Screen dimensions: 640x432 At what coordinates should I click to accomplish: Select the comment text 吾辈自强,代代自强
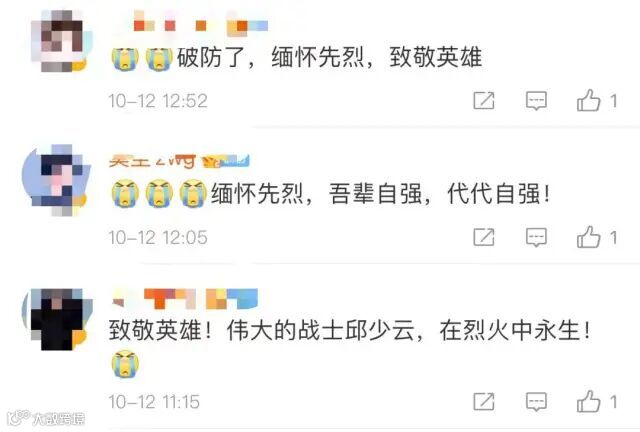pos(439,194)
